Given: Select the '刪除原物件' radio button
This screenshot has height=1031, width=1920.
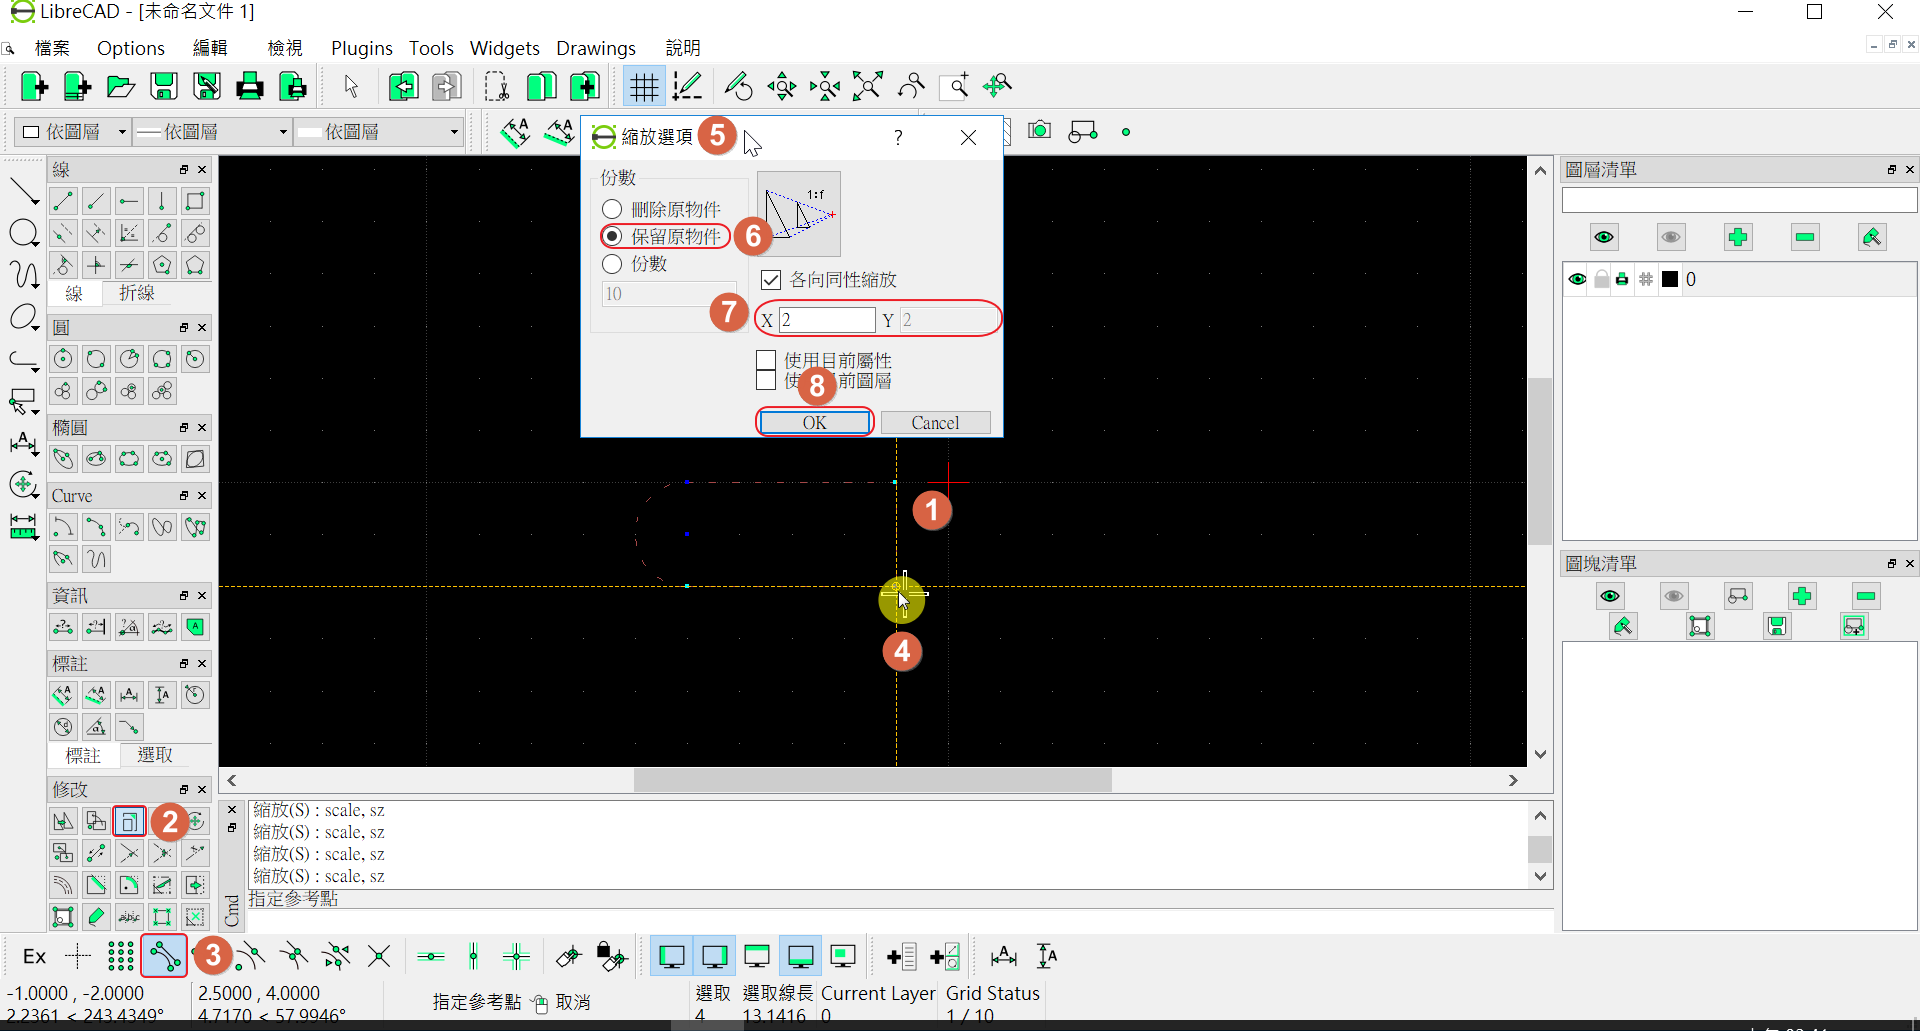Looking at the screenshot, I should (612, 209).
